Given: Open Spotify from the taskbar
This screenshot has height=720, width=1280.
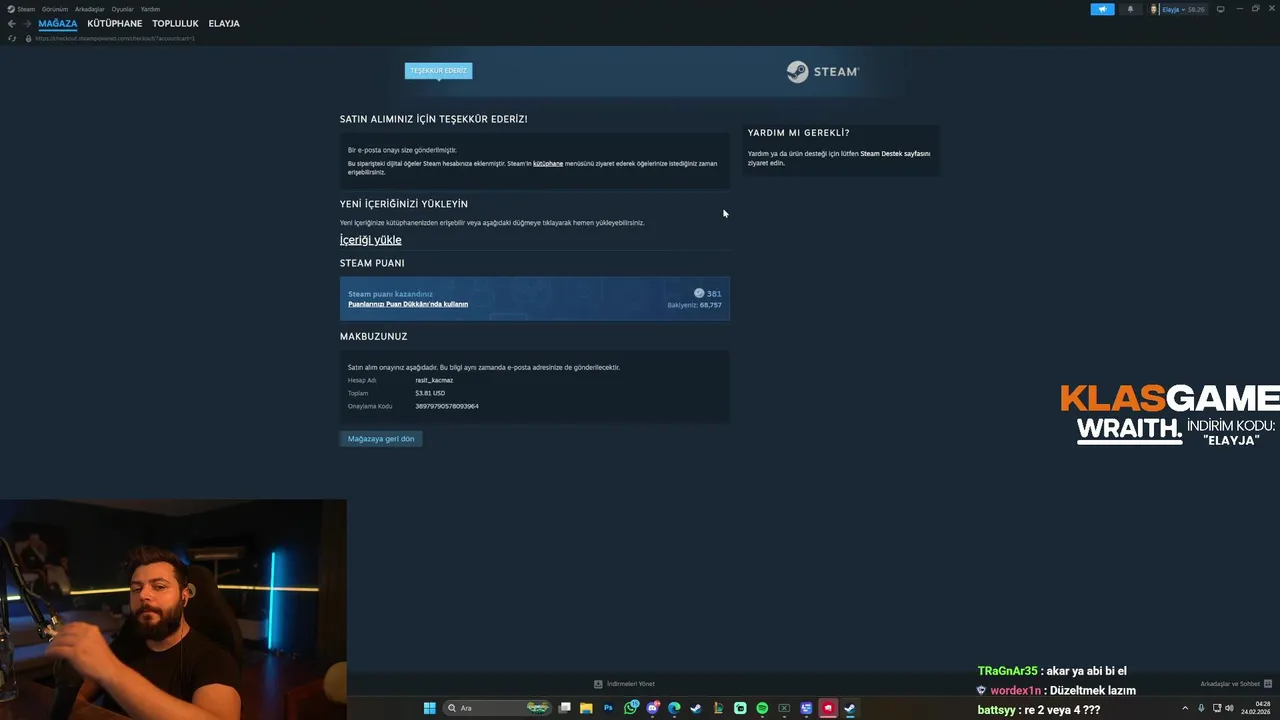Looking at the screenshot, I should point(762,708).
